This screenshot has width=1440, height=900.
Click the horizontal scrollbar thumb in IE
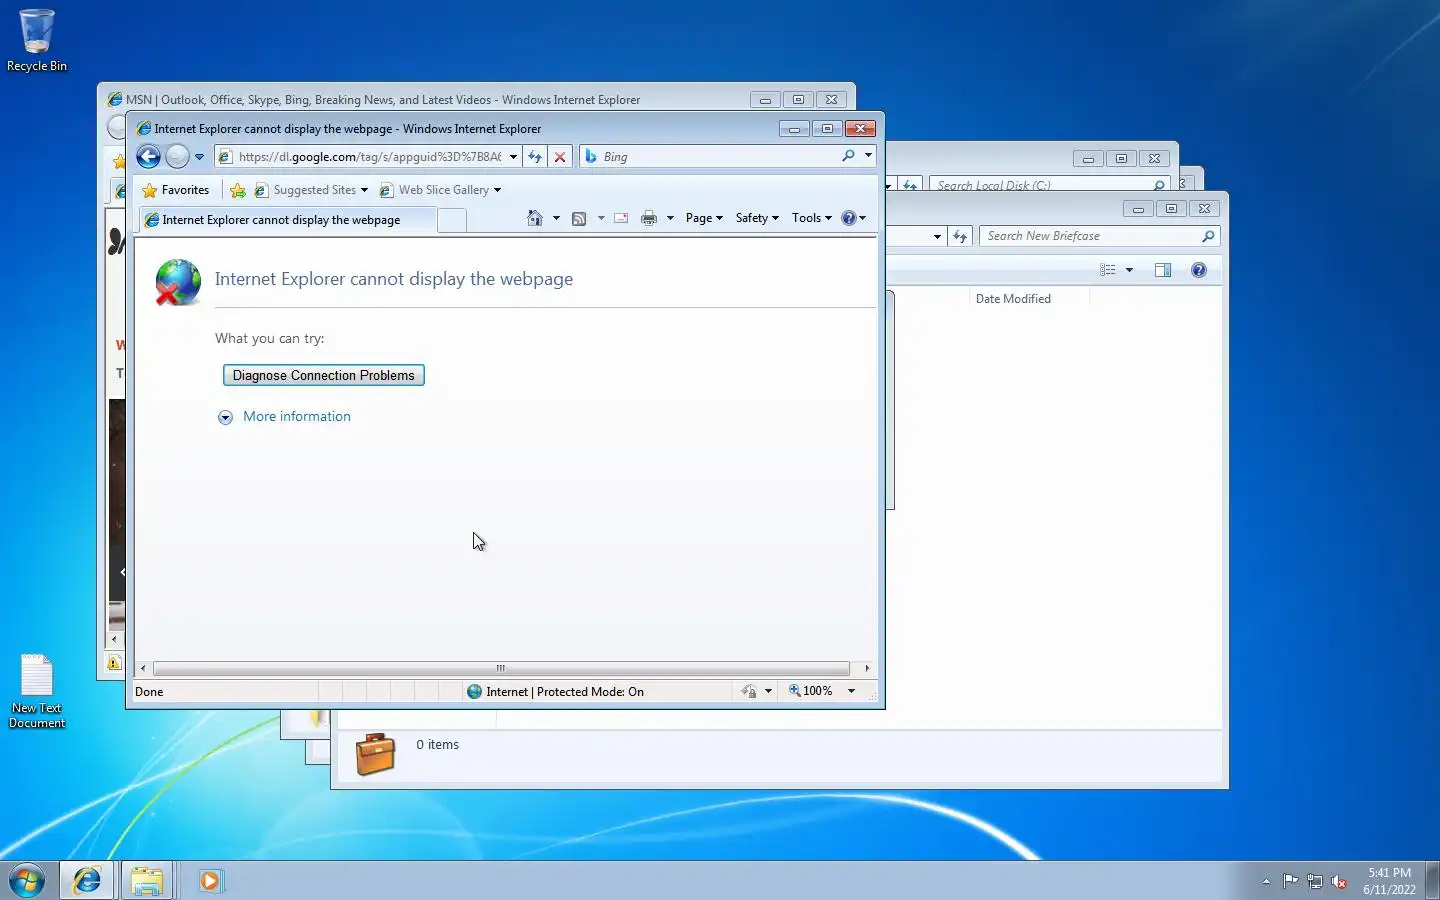click(501, 668)
